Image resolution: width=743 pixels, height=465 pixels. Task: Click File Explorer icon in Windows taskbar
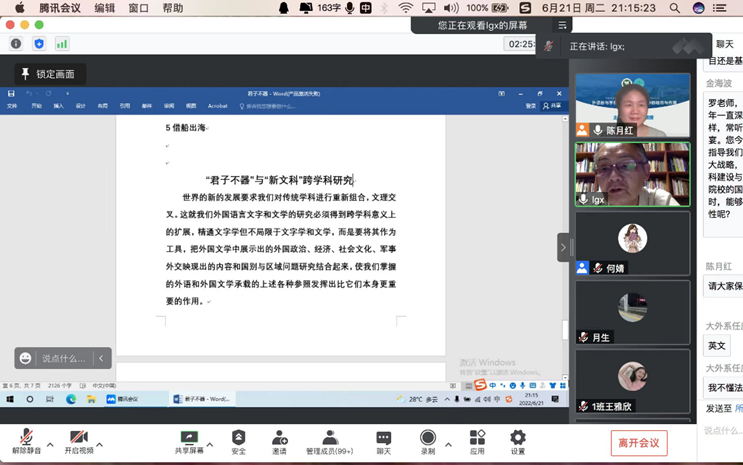91,399
